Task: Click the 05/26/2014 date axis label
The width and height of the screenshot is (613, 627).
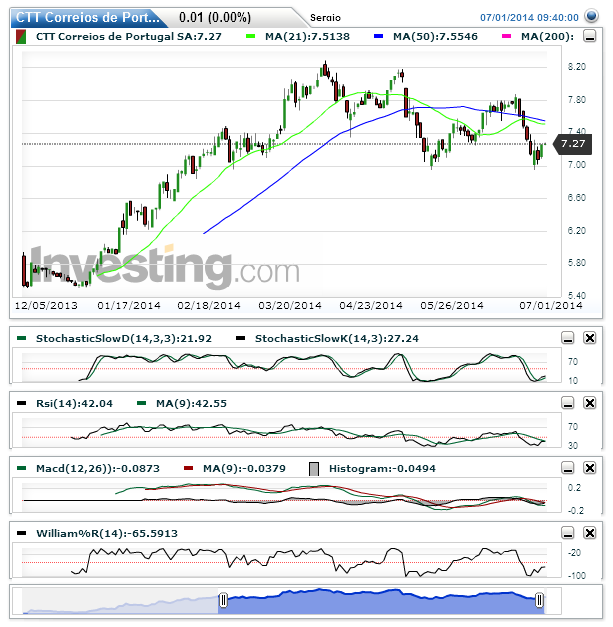Action: tap(452, 306)
